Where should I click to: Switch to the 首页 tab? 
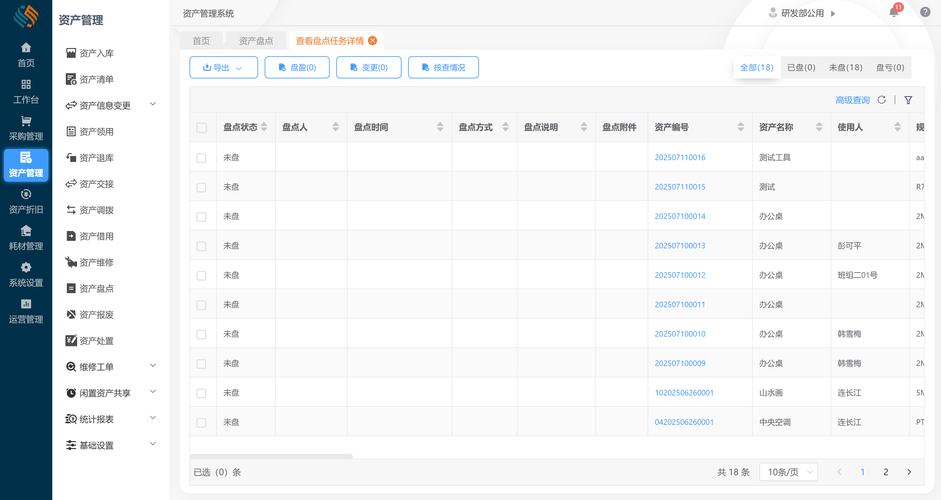click(201, 41)
